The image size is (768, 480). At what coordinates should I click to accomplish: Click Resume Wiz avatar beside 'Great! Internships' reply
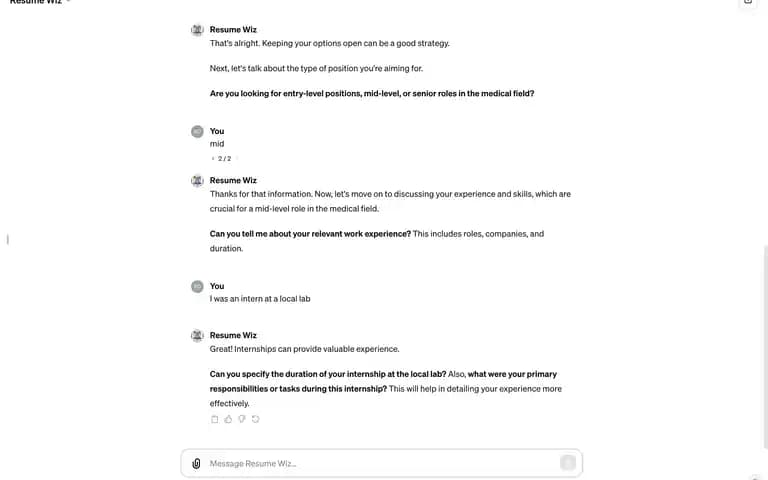(x=197, y=336)
